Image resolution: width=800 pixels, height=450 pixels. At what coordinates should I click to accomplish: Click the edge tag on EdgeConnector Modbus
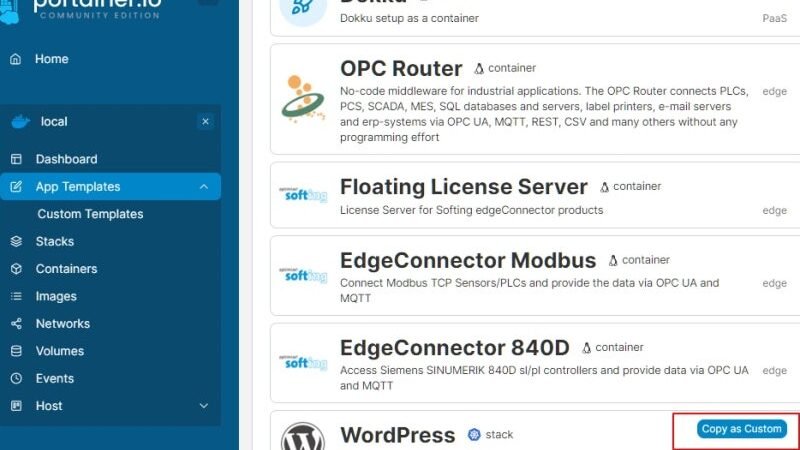[774, 283]
